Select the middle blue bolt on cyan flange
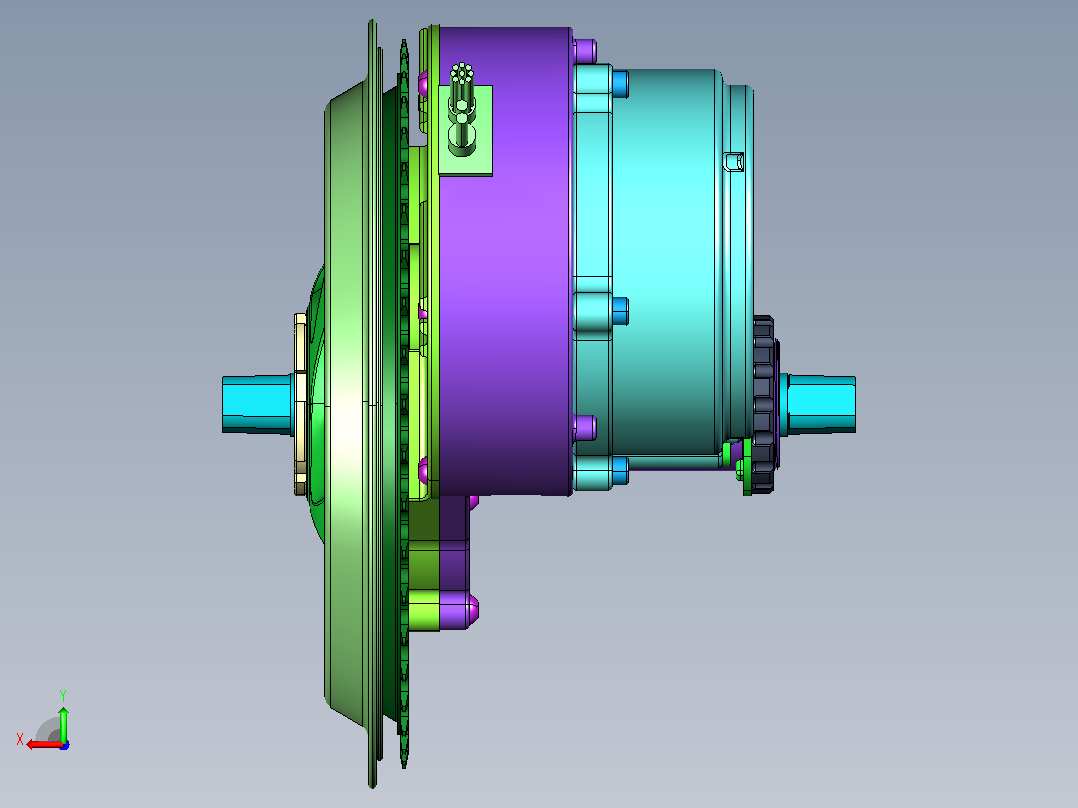1078x808 pixels. [x=620, y=312]
